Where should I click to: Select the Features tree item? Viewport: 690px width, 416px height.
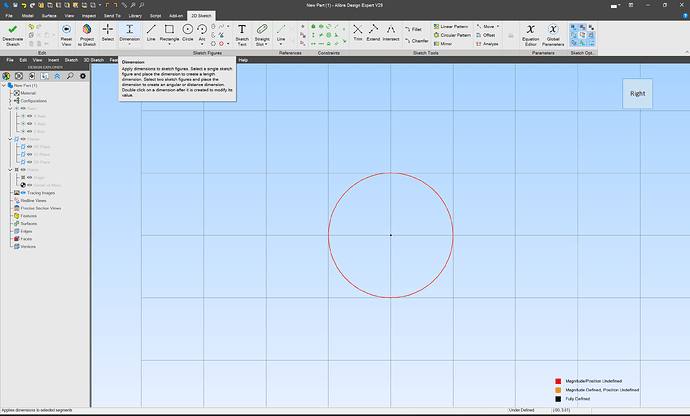click(29, 216)
